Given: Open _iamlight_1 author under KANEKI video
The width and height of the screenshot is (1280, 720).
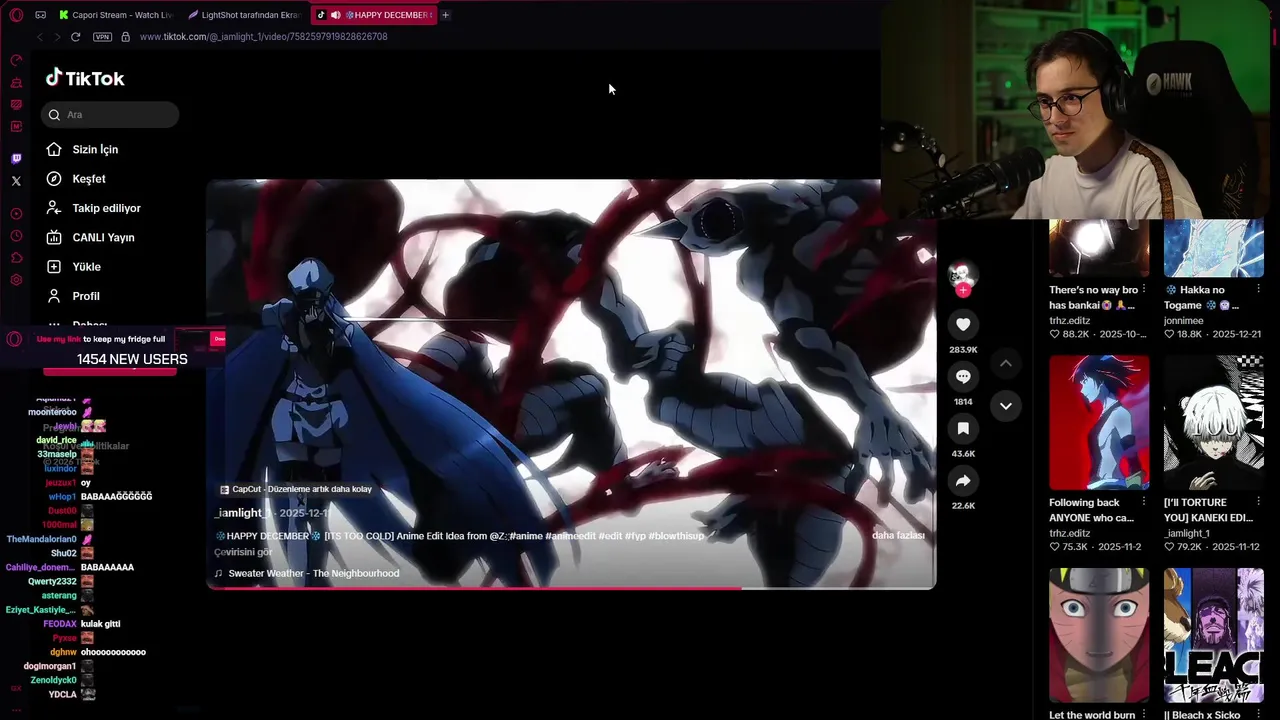Looking at the screenshot, I should pos(1187,533).
